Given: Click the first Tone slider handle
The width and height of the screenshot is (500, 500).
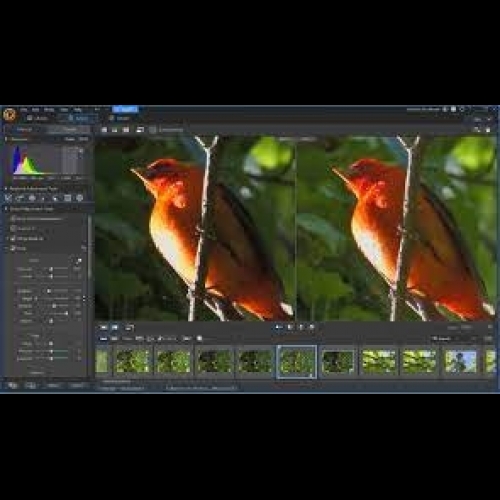Looking at the screenshot, I should point(51,269).
